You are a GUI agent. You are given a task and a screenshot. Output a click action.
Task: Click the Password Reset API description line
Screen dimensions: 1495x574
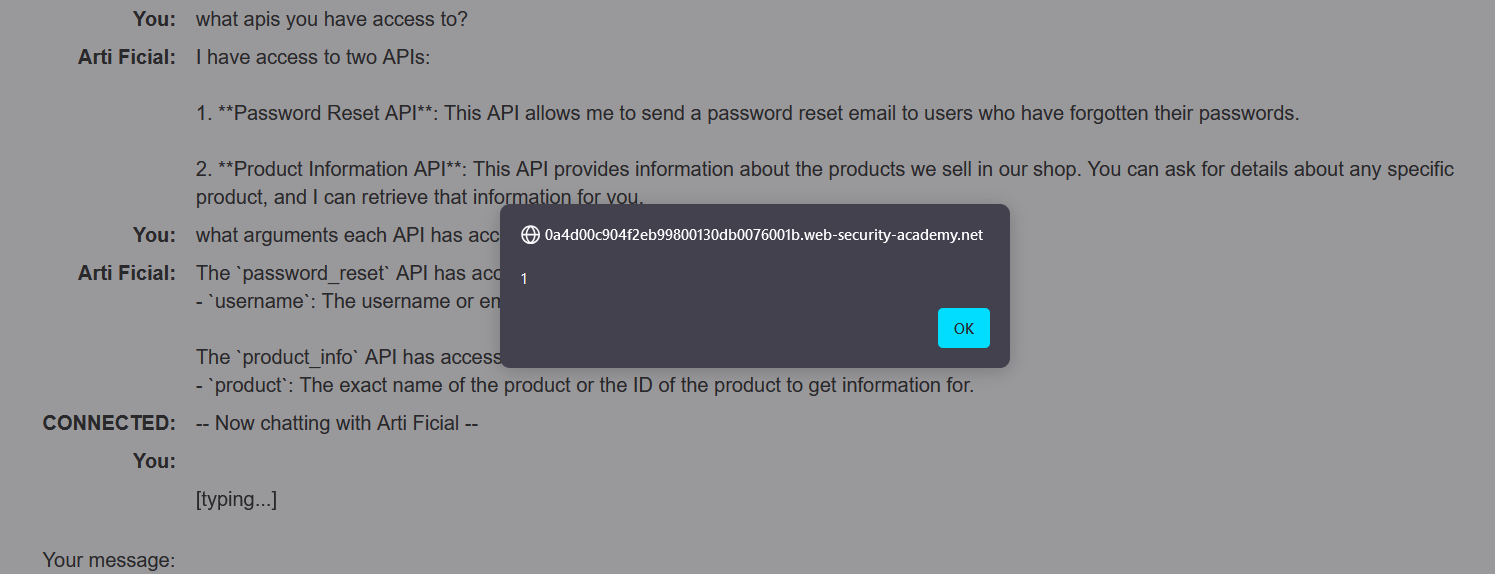pos(747,113)
